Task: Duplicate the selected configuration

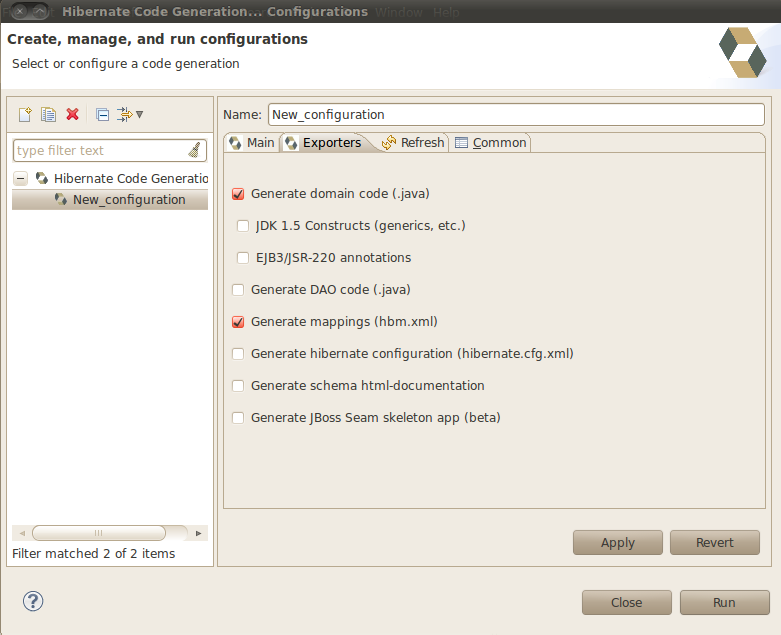Action: click(x=48, y=115)
